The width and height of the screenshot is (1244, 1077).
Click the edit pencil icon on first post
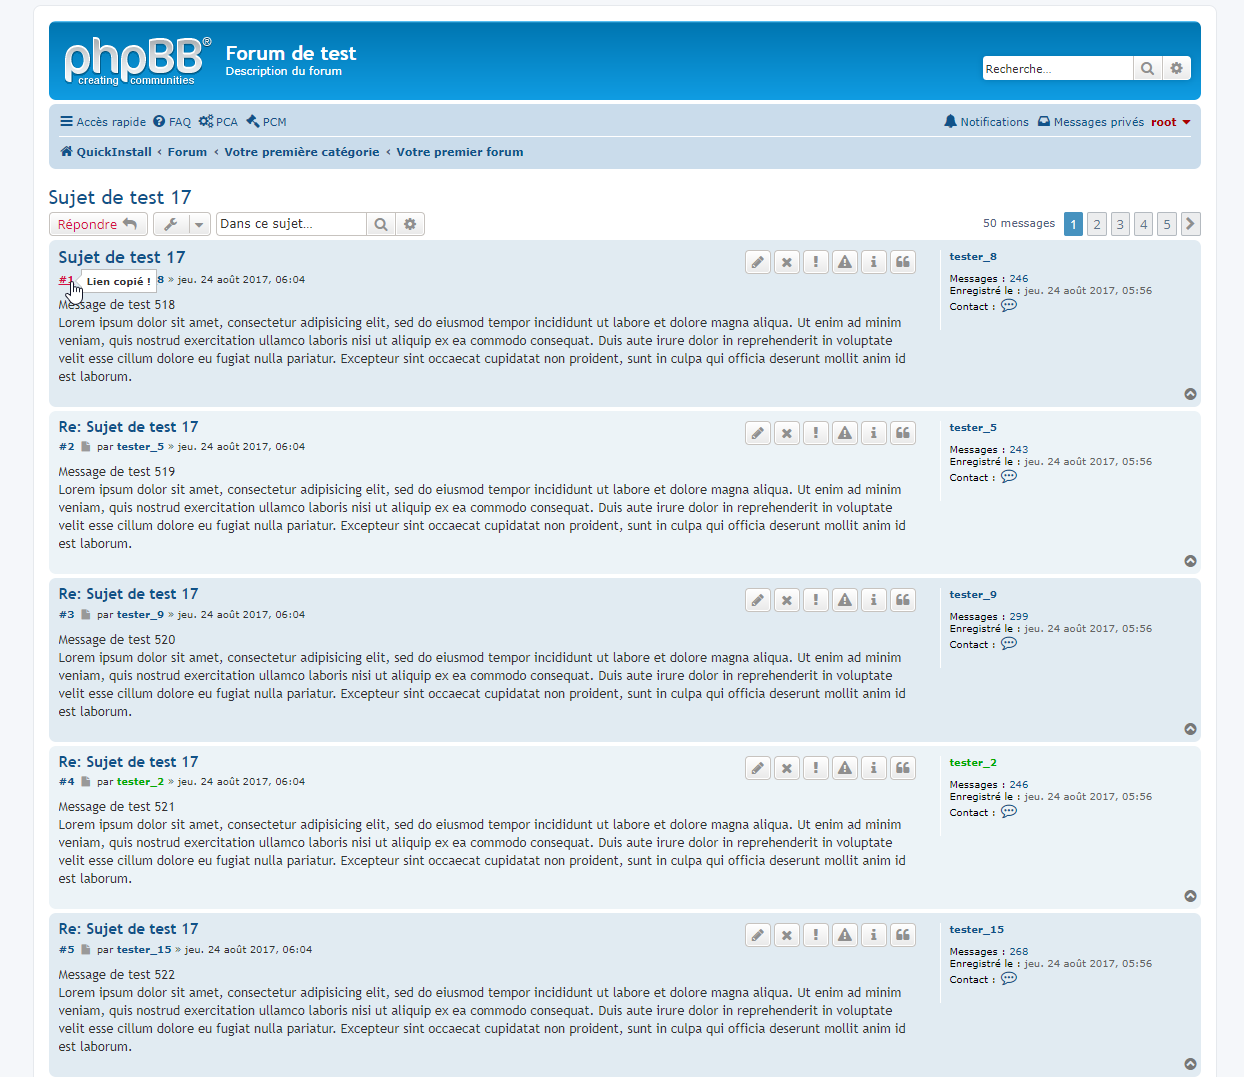click(x=758, y=262)
